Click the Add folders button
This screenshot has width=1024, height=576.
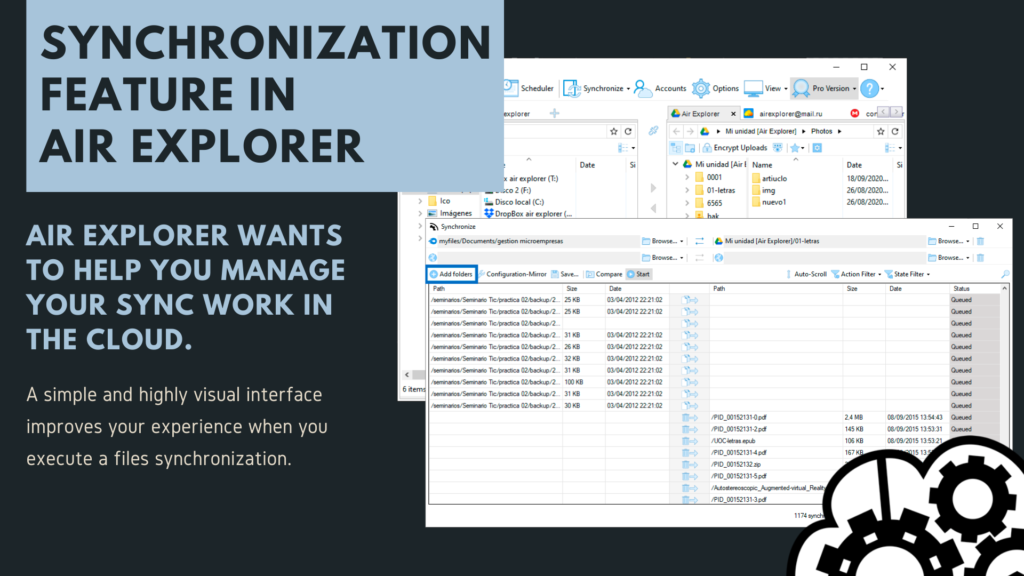coord(451,274)
